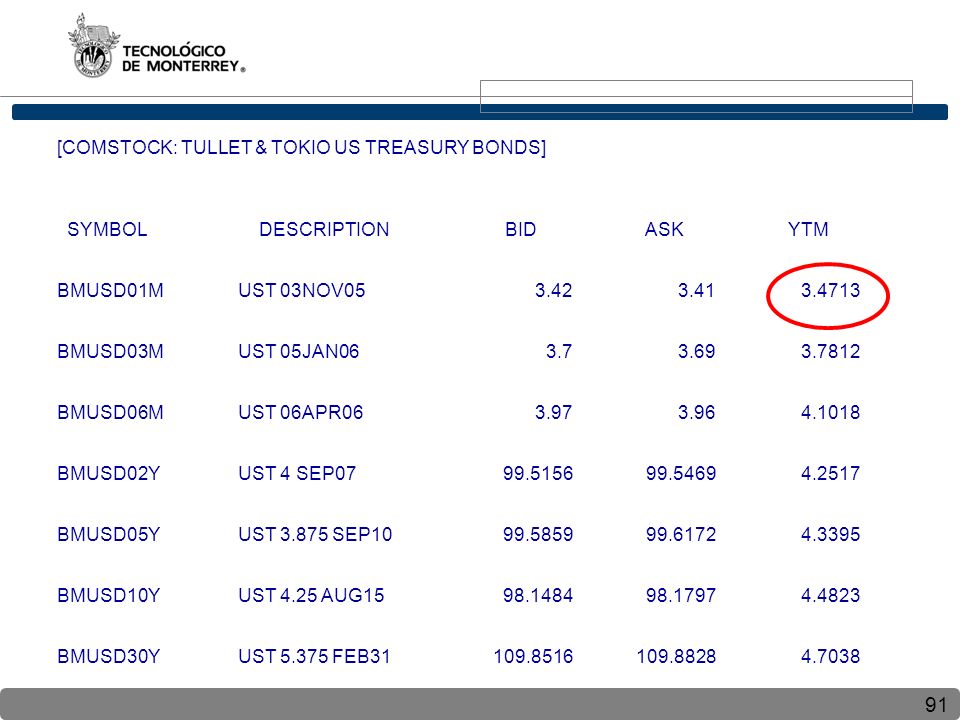Click the ASK column header
This screenshot has width=960, height=720.
[664, 229]
